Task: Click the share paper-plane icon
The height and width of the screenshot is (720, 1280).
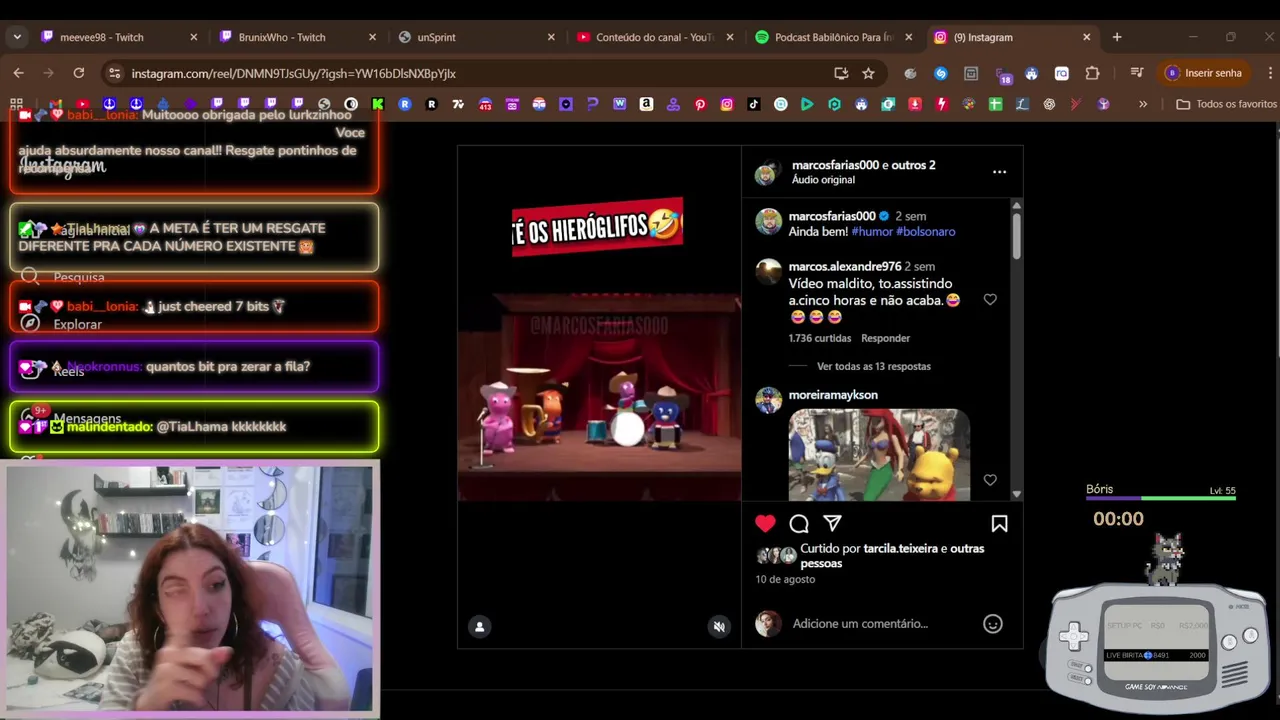Action: (x=832, y=523)
